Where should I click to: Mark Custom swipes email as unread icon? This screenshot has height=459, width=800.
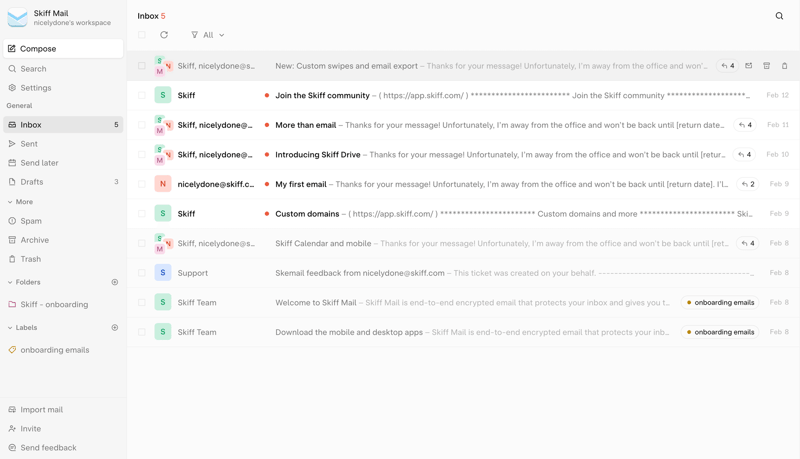coord(748,66)
